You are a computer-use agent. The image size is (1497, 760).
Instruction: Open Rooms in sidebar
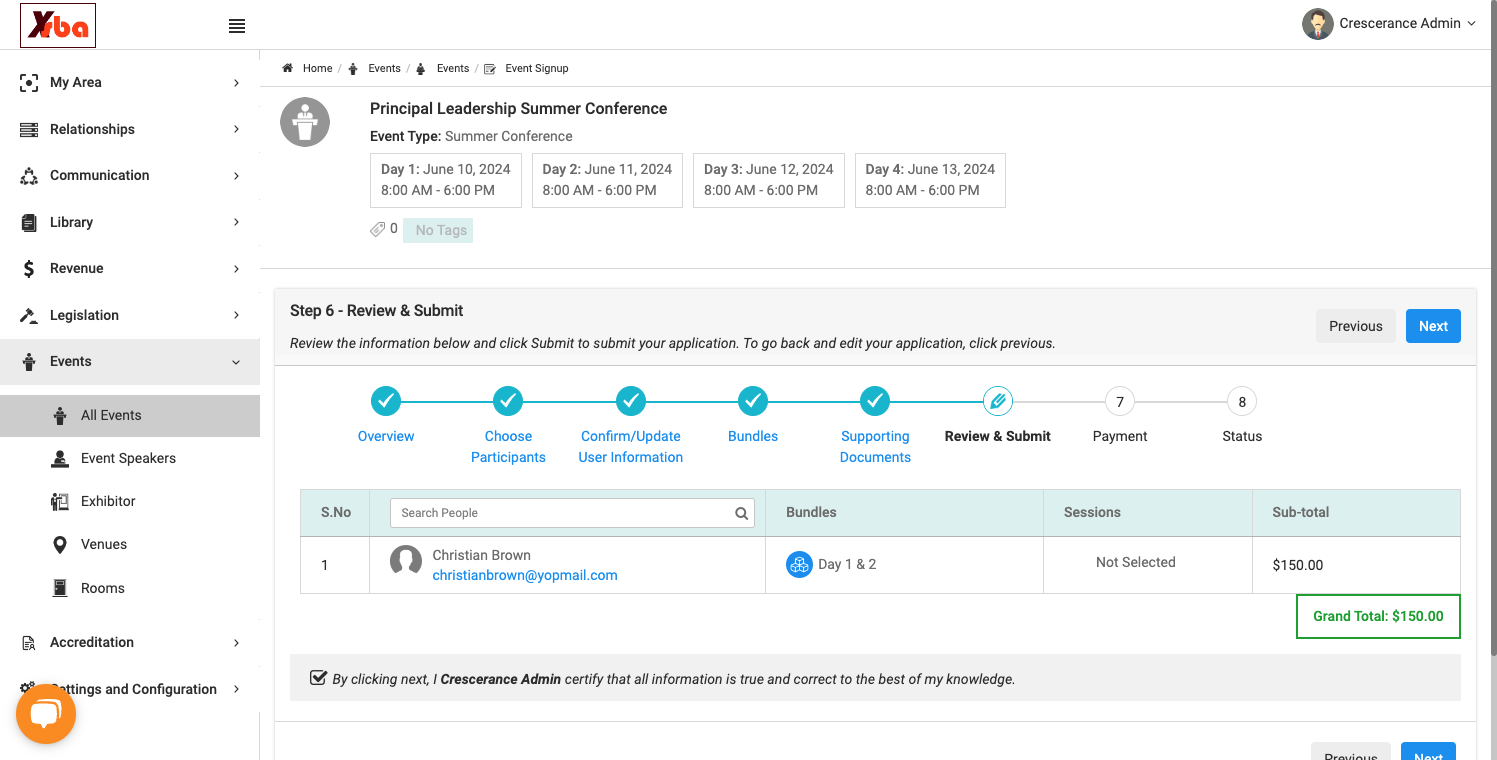coord(130,588)
